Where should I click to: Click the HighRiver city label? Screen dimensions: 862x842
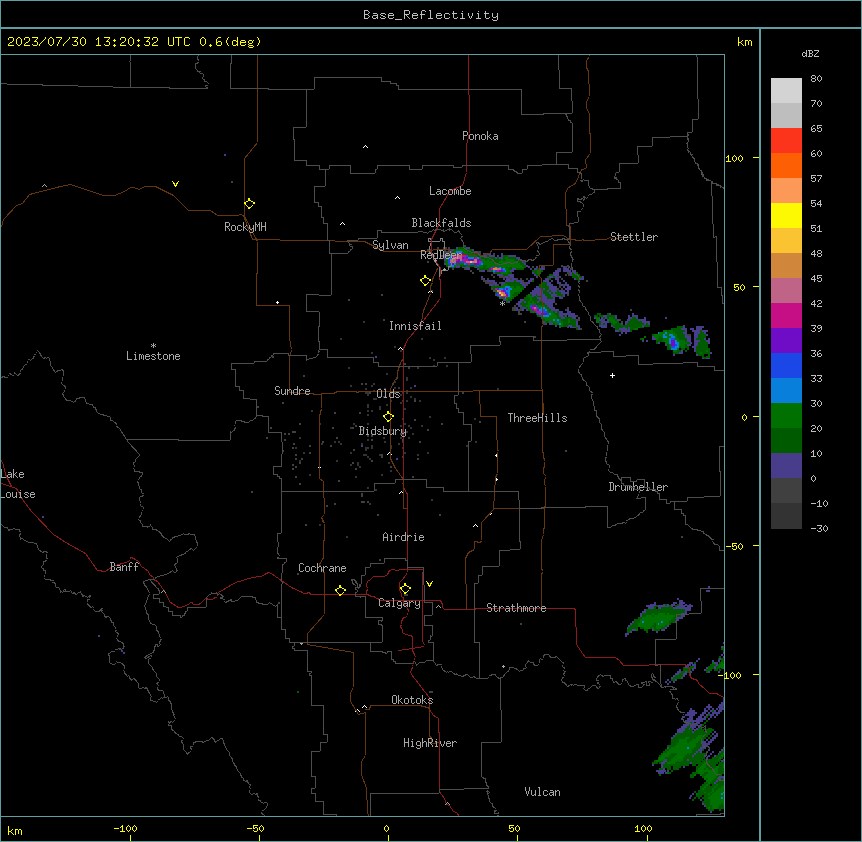[430, 743]
